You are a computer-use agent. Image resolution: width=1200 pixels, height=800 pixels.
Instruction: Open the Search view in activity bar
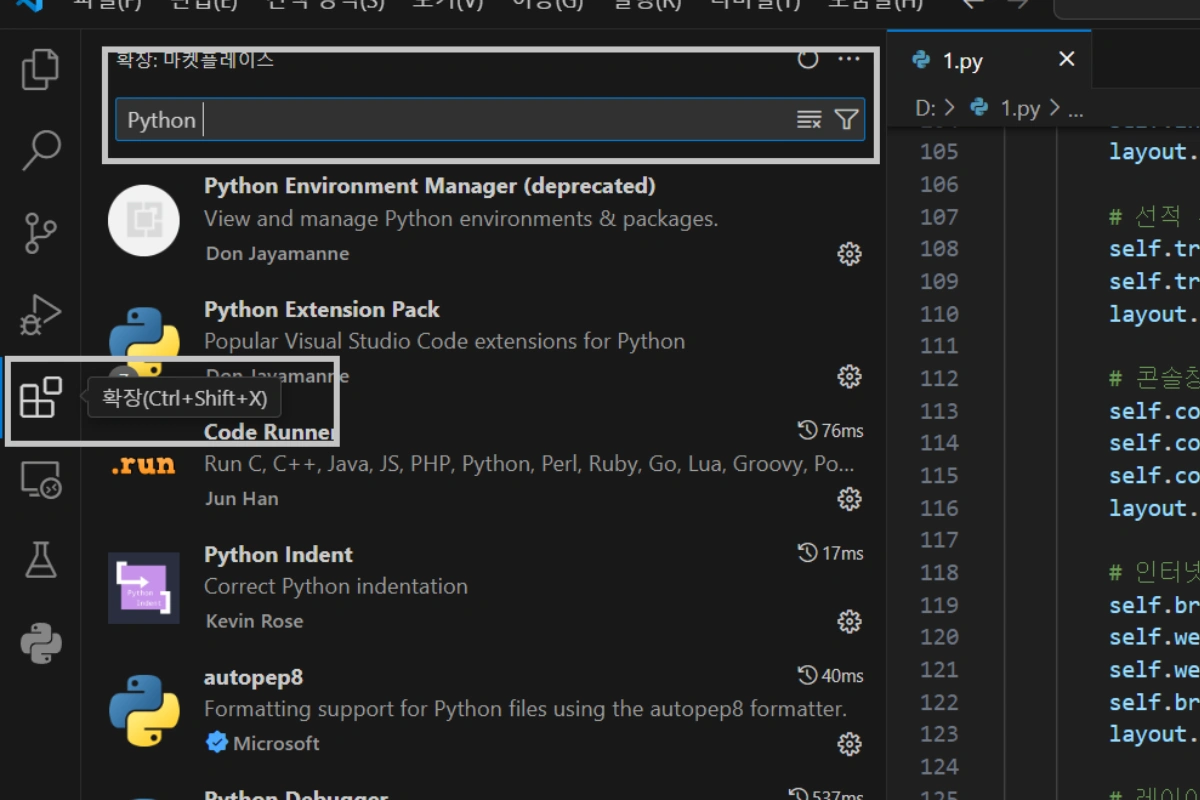pyautogui.click(x=41, y=150)
